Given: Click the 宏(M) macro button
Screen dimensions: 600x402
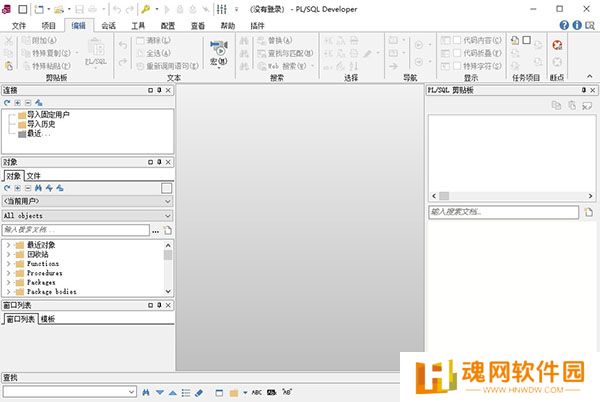Looking at the screenshot, I should [218, 54].
